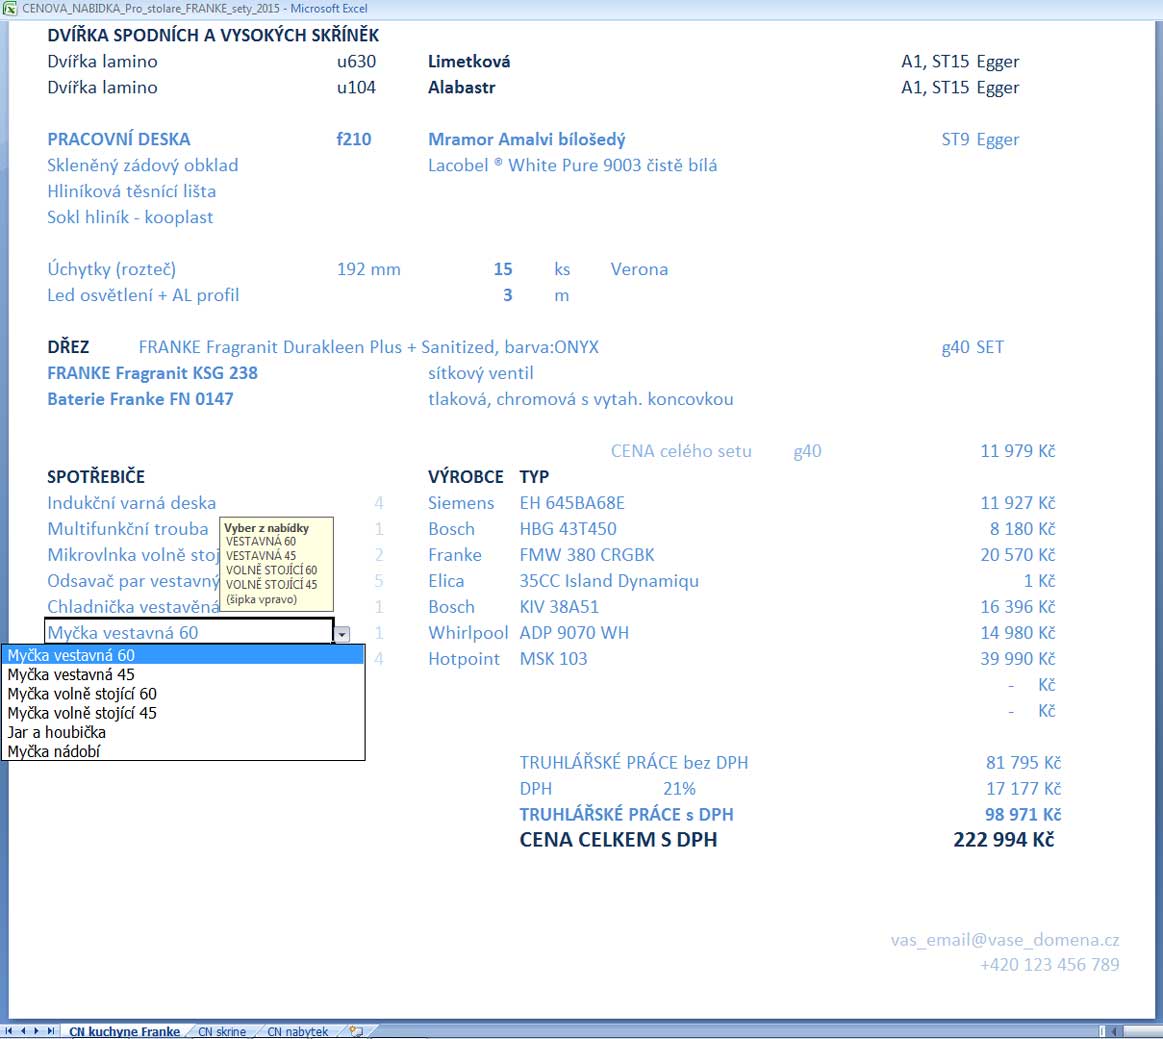Go to the next sheet tab arrow

(36, 1031)
